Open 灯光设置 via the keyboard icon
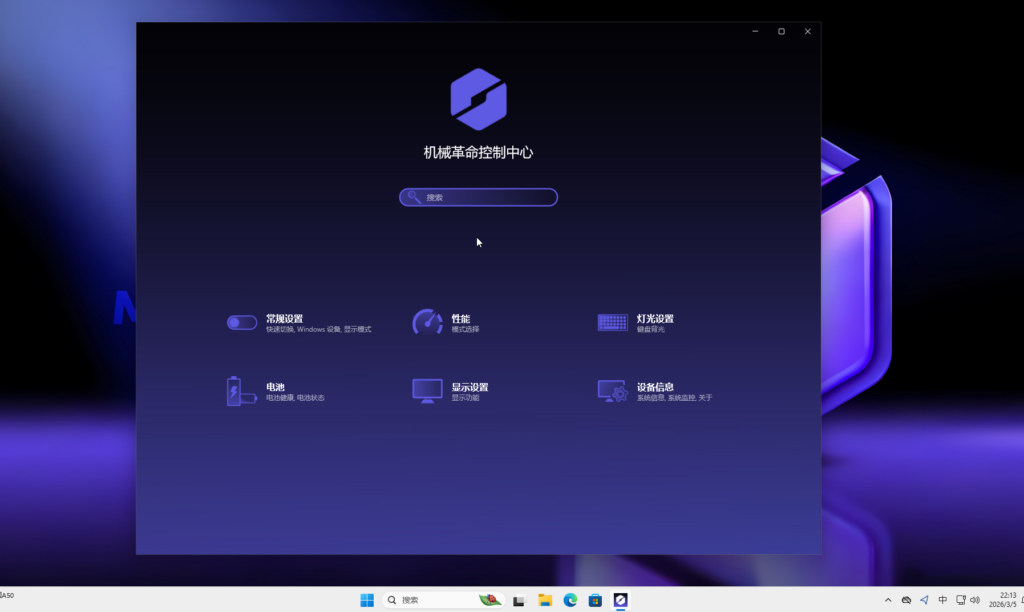The image size is (1024, 612). [612, 322]
